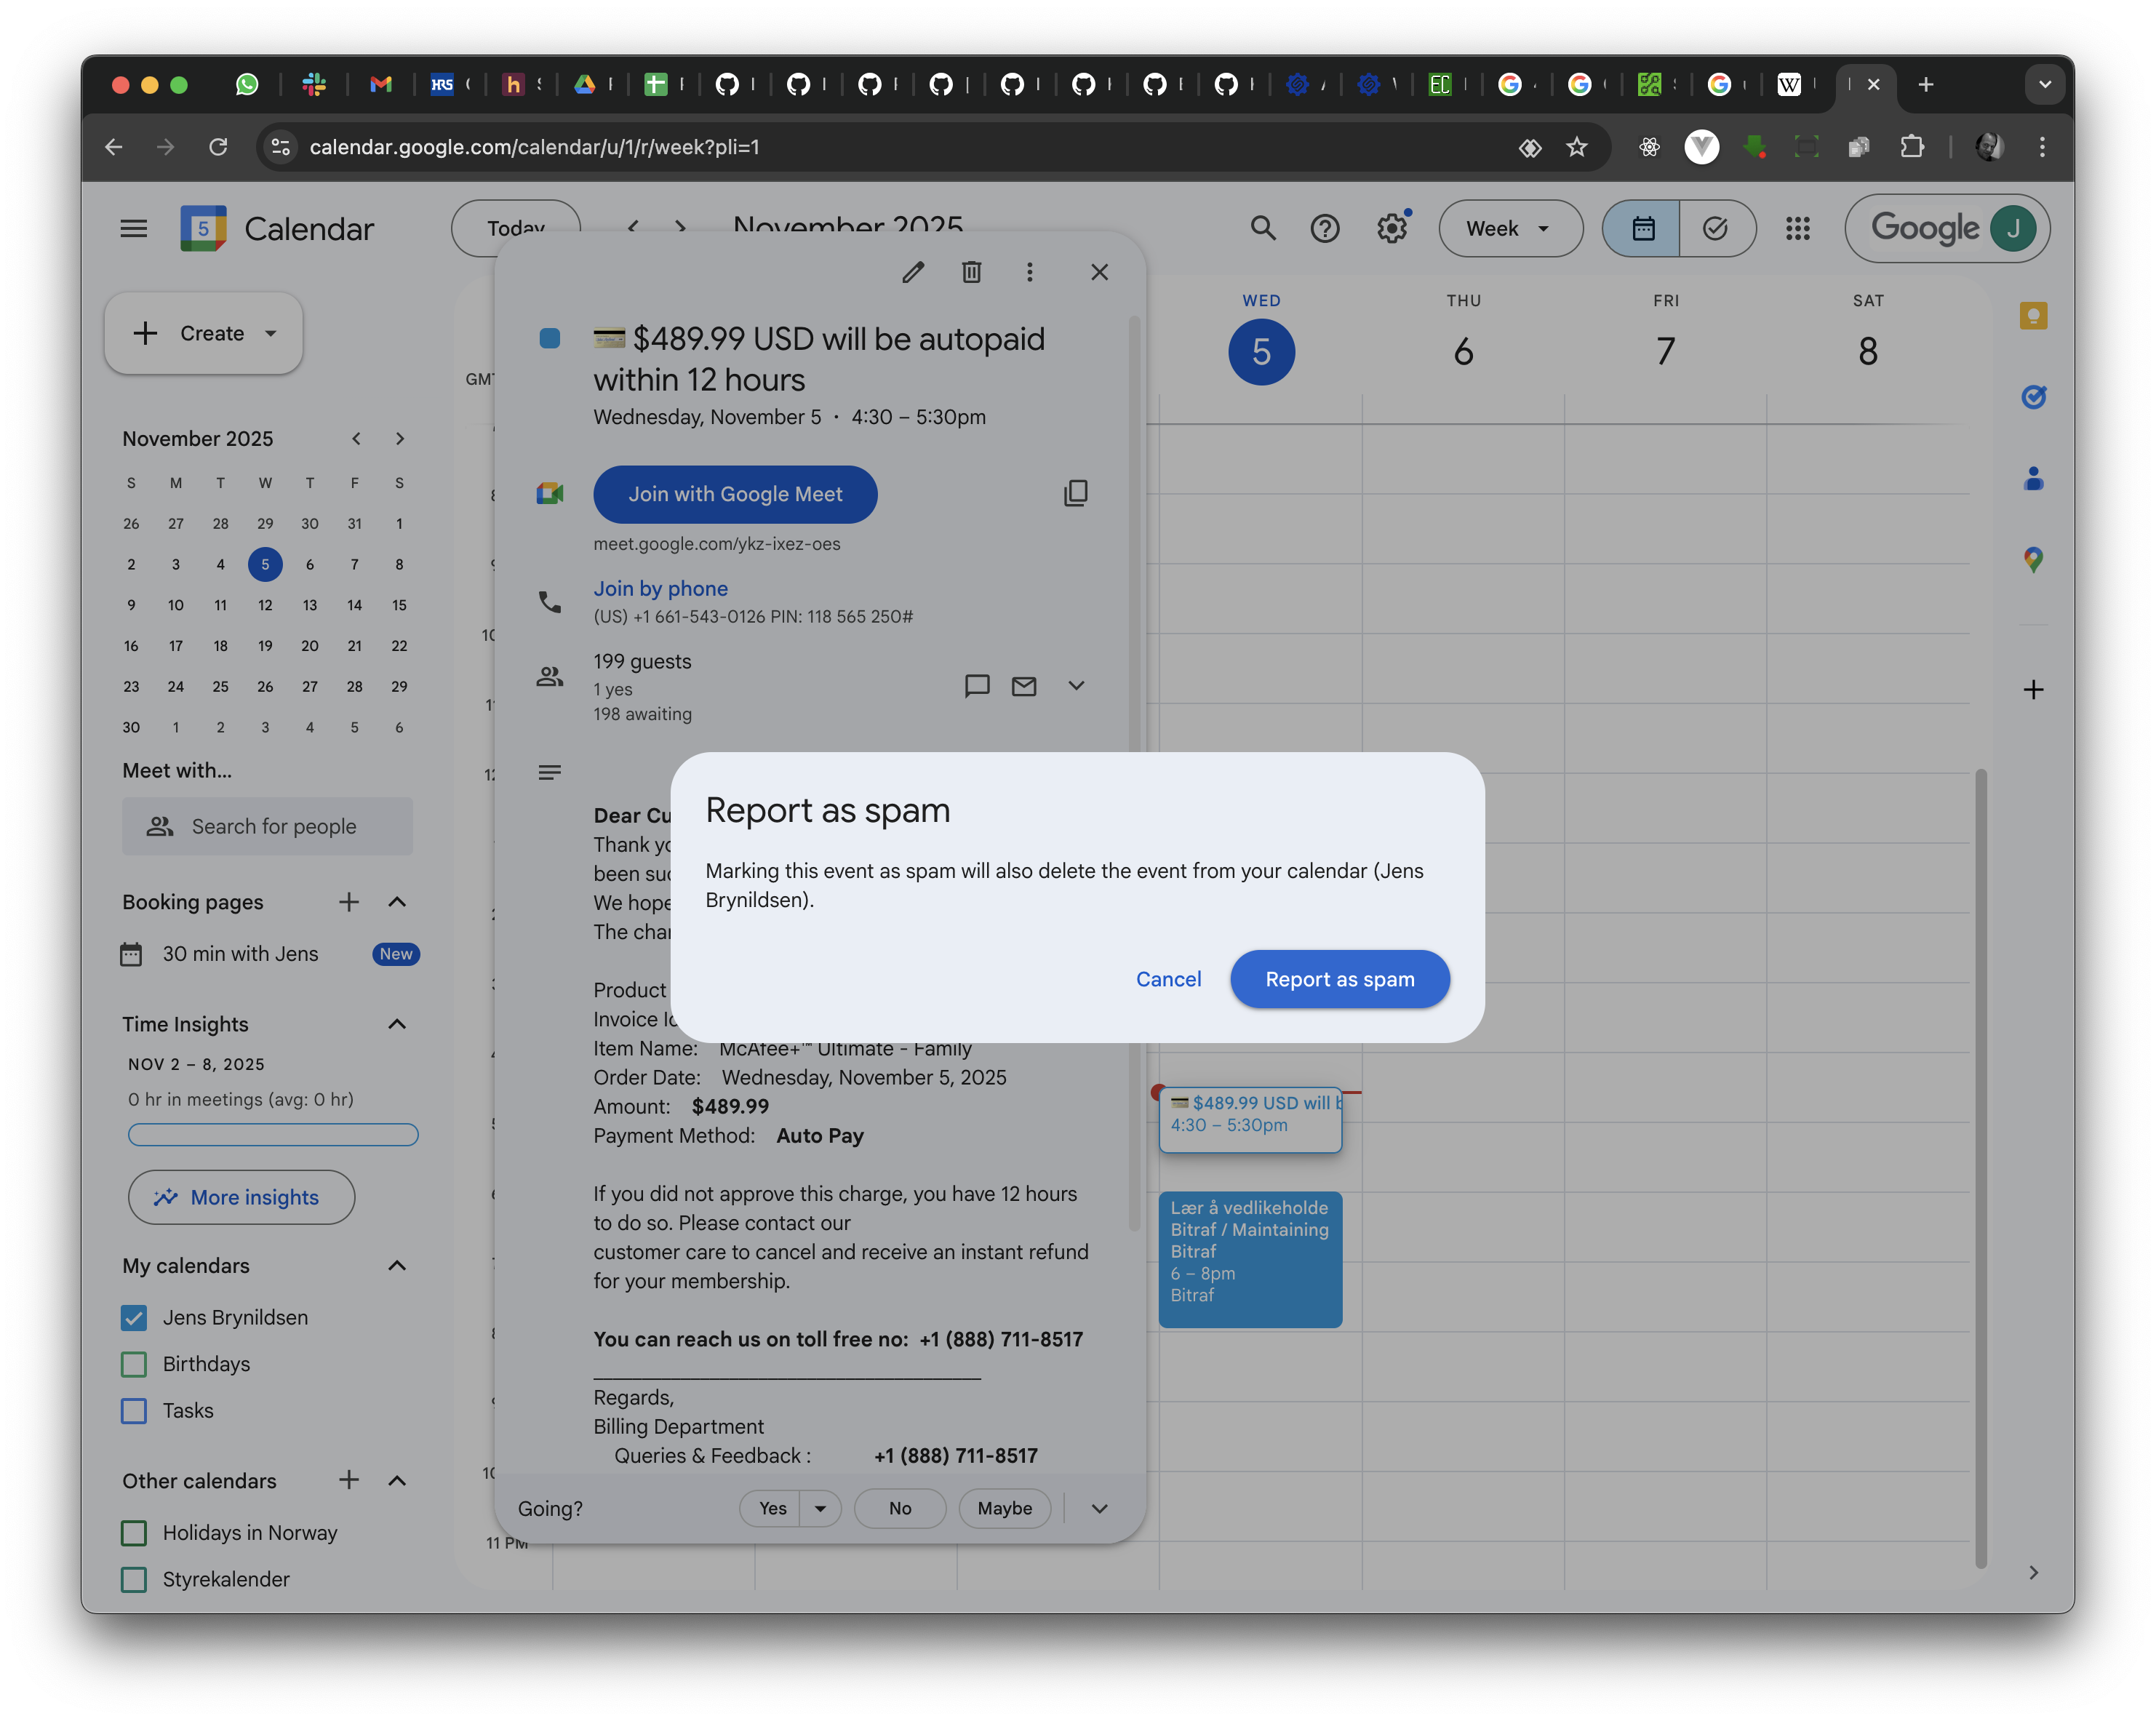Cancel the spam report dialog

tap(1167, 979)
